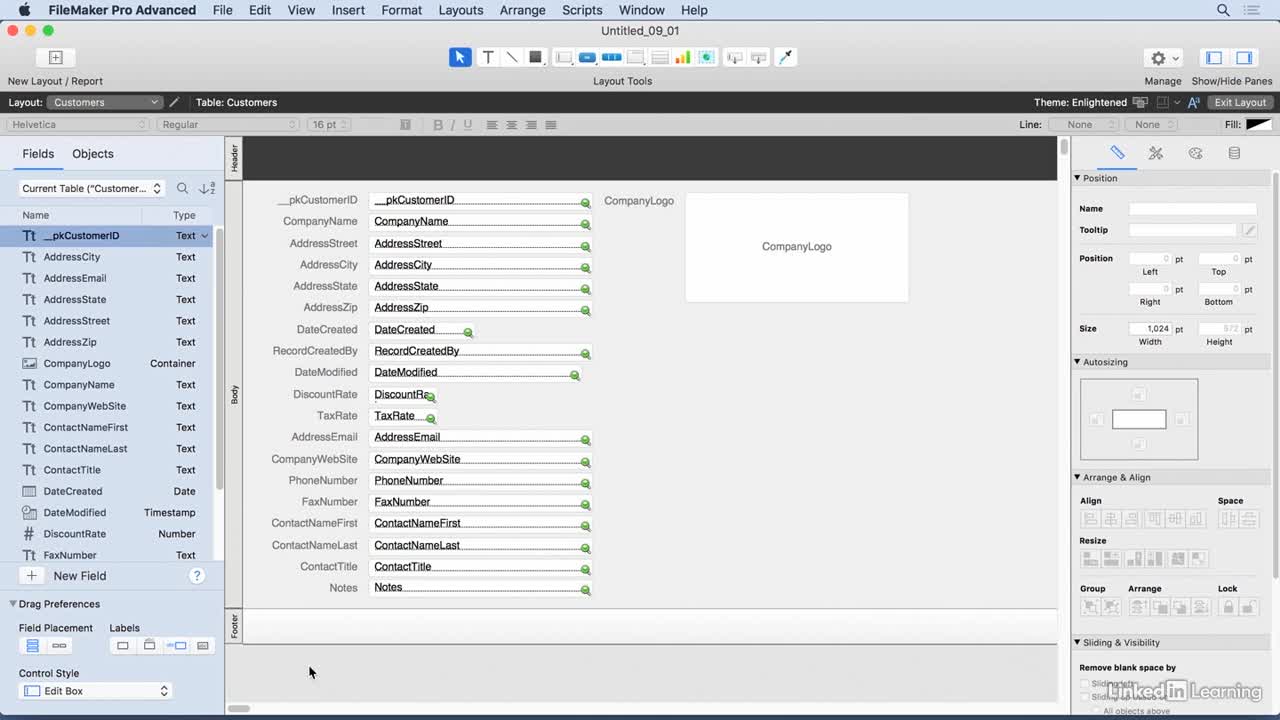Screen dimensions: 1280x720
Task: Click the Part tool in toolbar
Action: (x=759, y=57)
